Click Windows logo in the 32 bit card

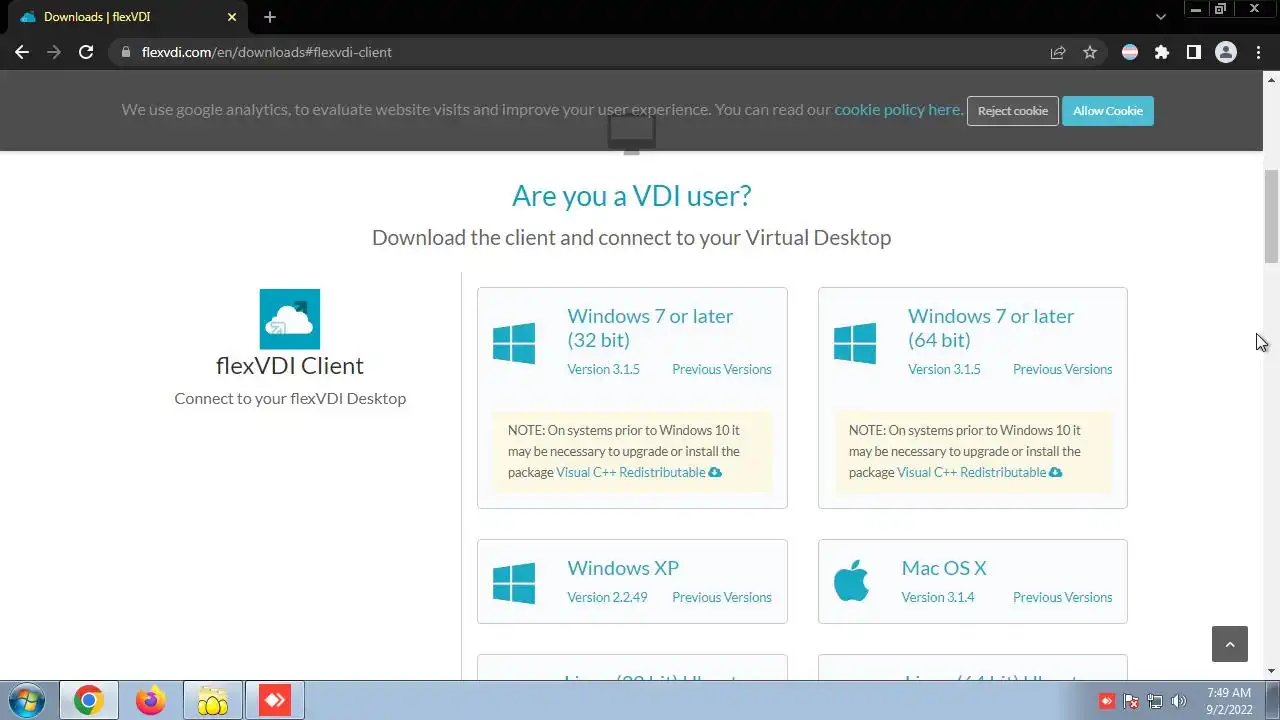click(514, 343)
